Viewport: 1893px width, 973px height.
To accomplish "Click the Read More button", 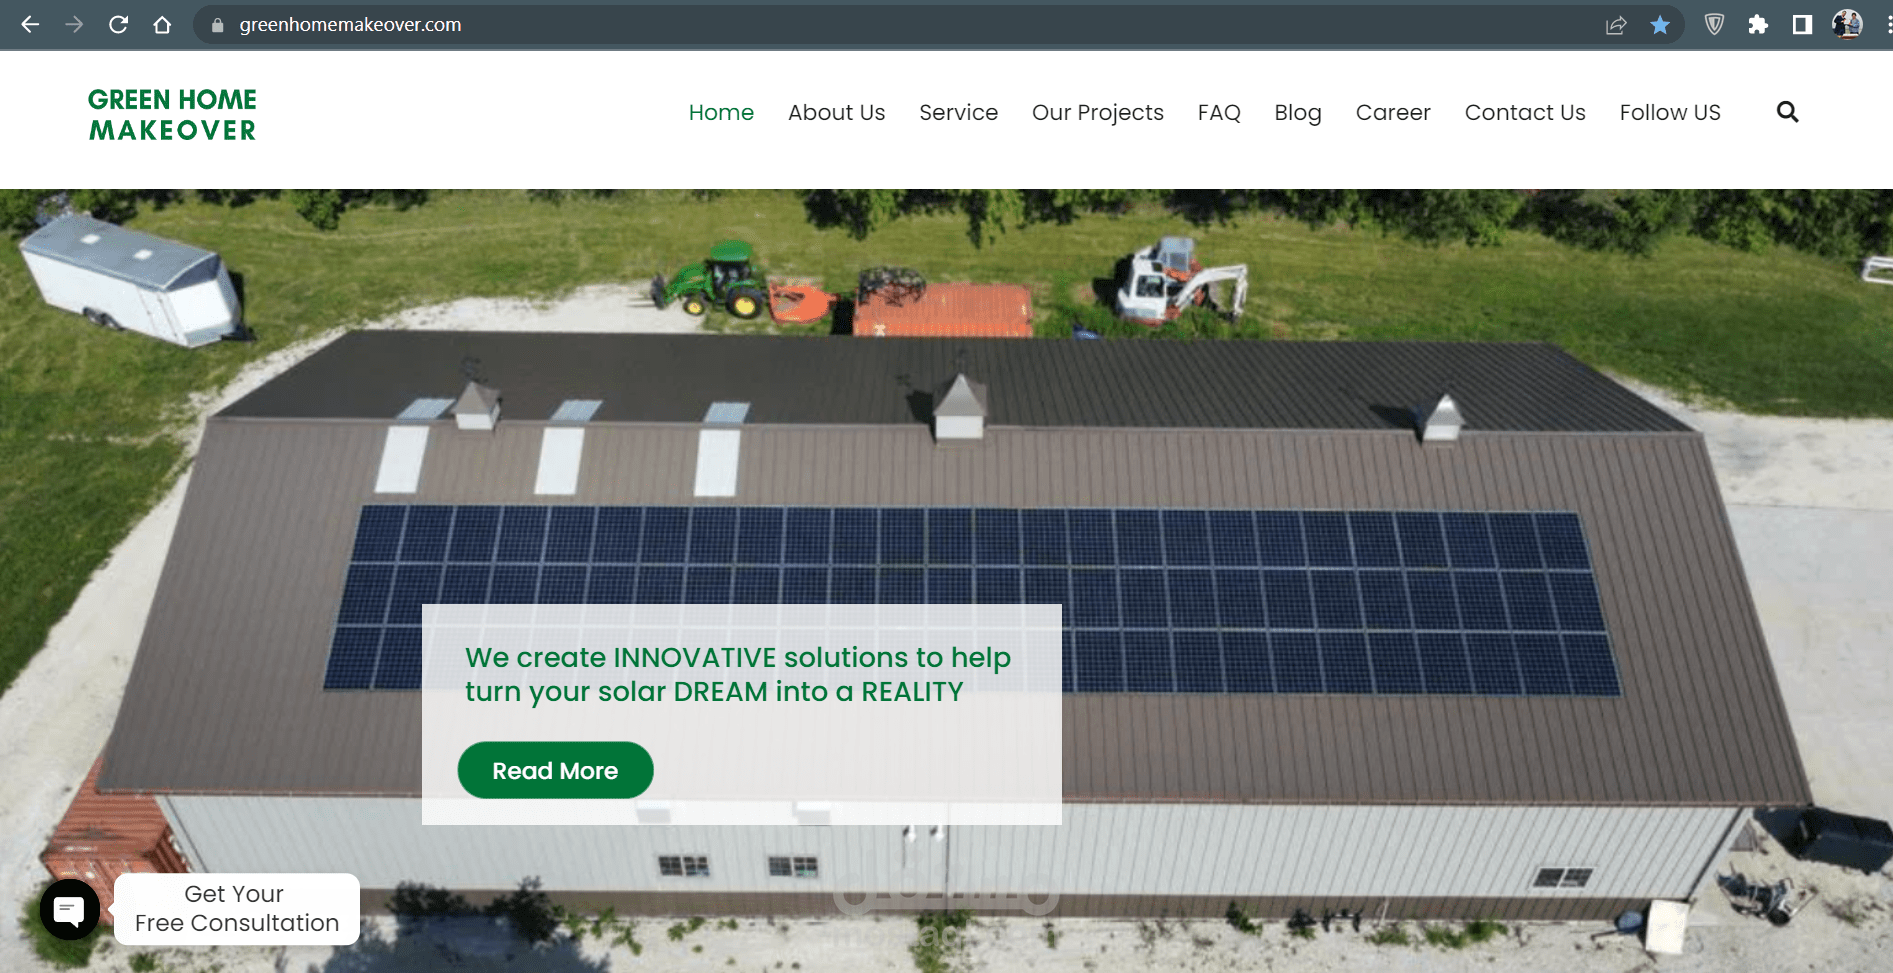I will pyautogui.click(x=555, y=770).
